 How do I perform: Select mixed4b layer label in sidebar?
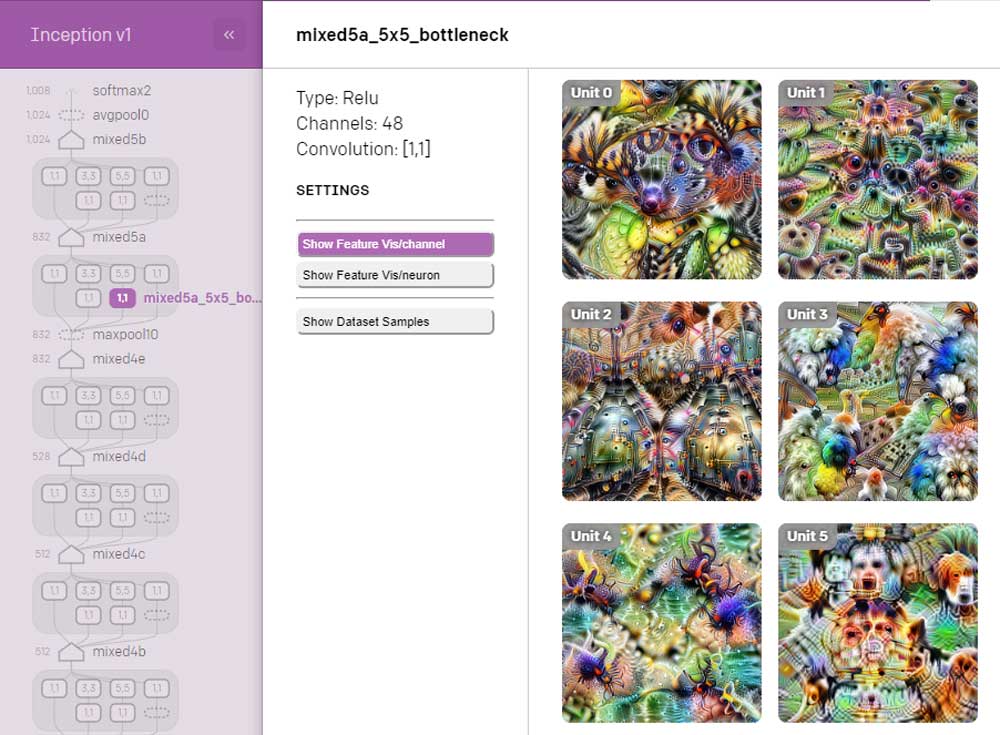(x=119, y=652)
